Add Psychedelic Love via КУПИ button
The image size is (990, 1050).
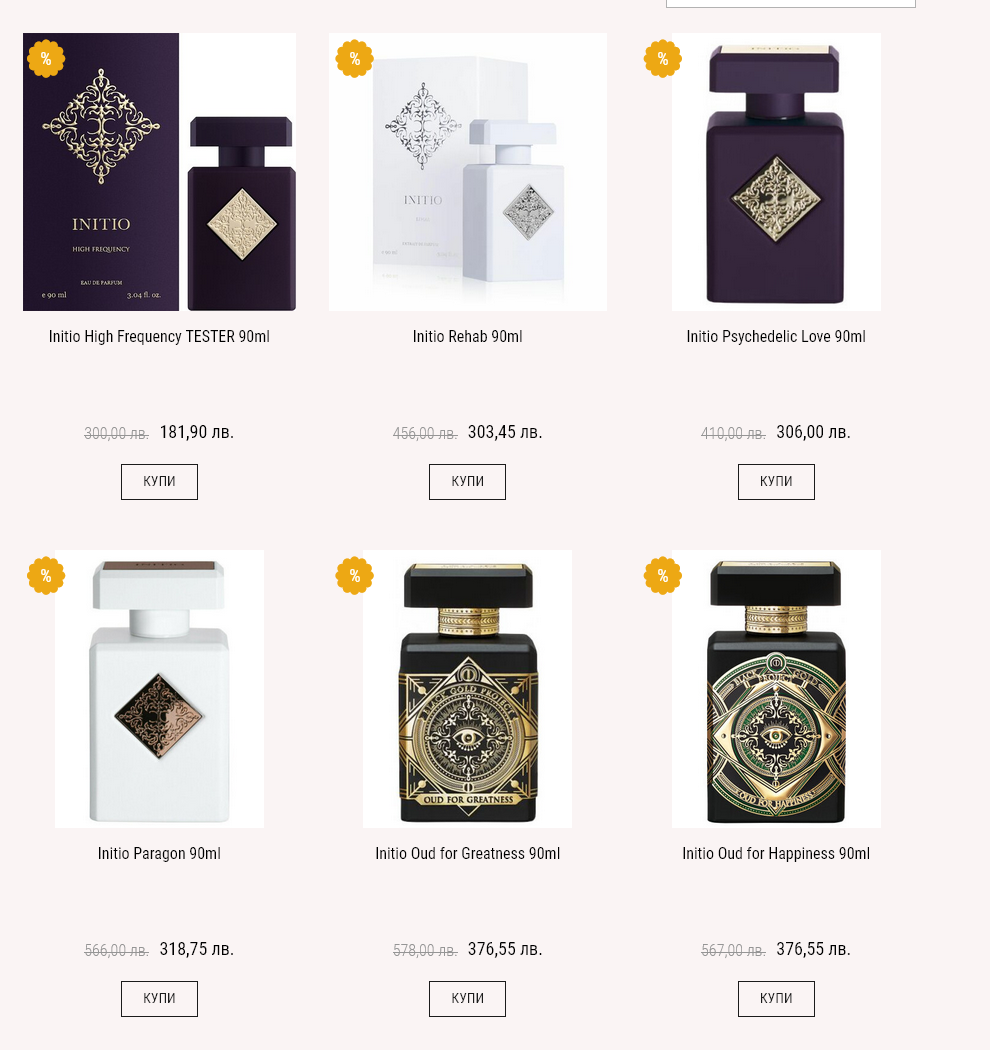click(x=776, y=481)
